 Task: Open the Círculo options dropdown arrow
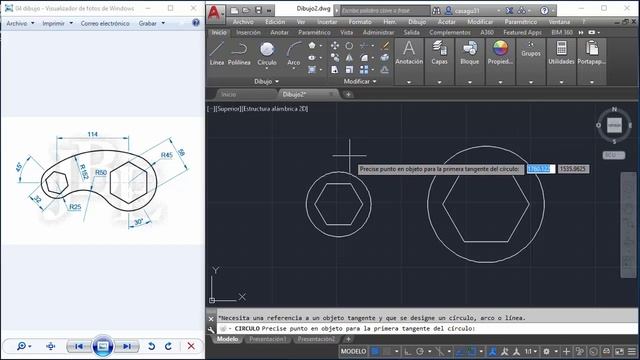pos(267,69)
